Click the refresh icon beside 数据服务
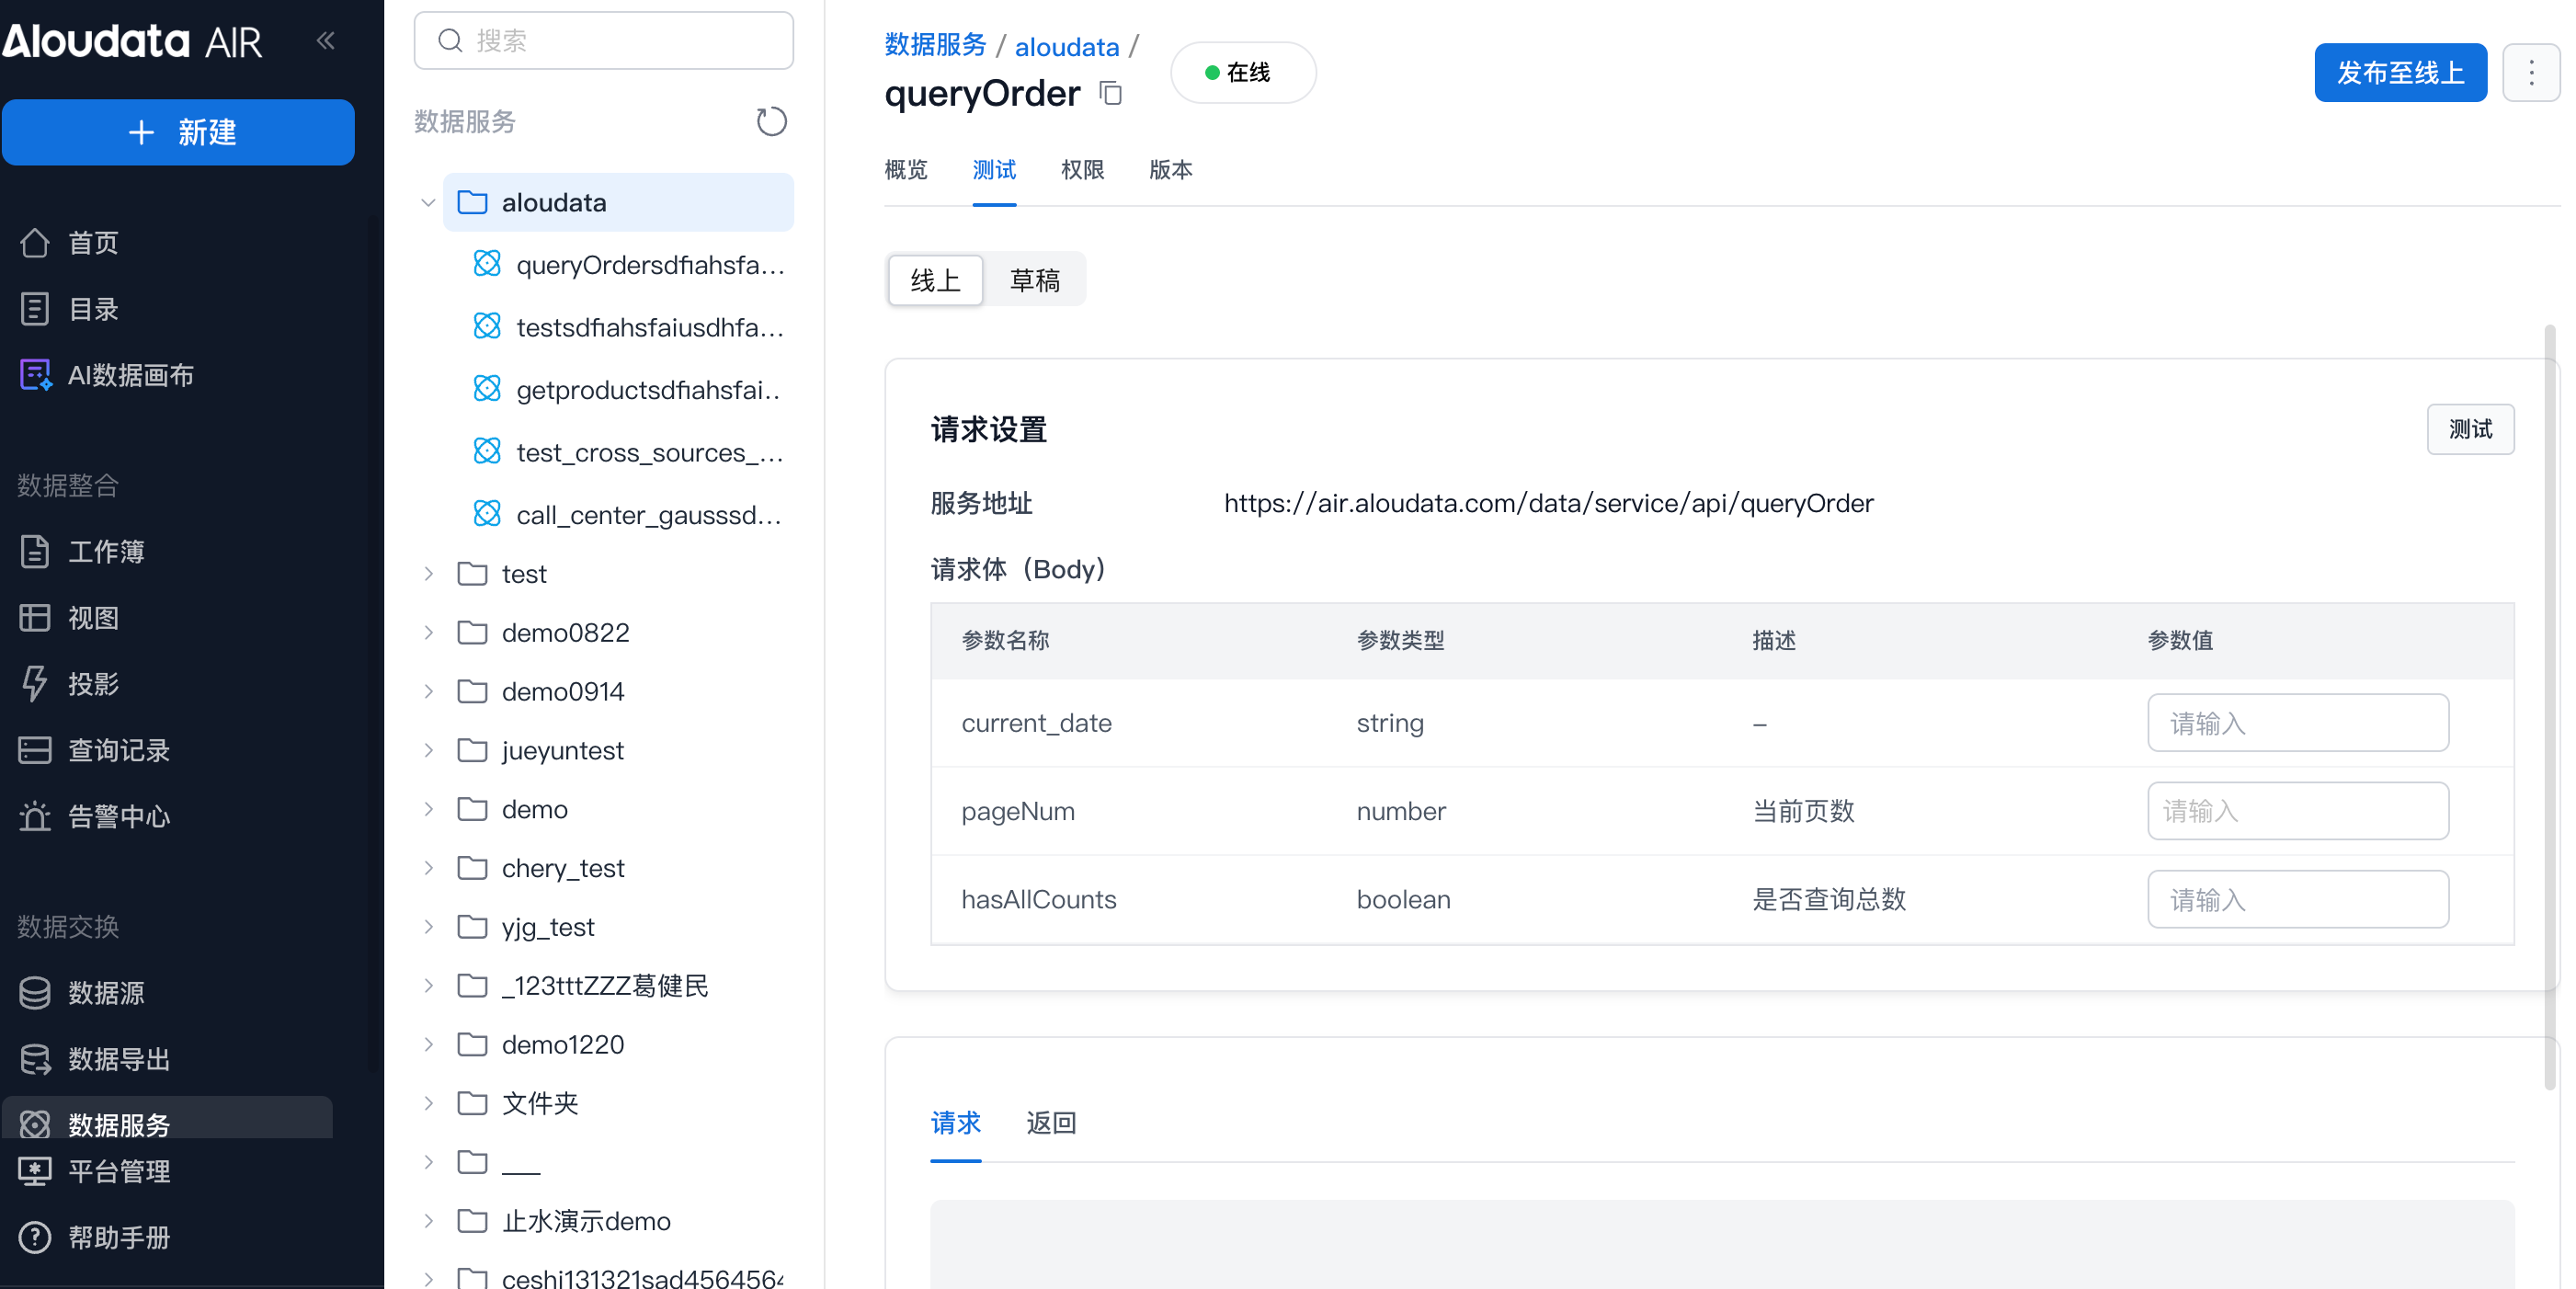Screen dimensions: 2576x1289 (770, 122)
